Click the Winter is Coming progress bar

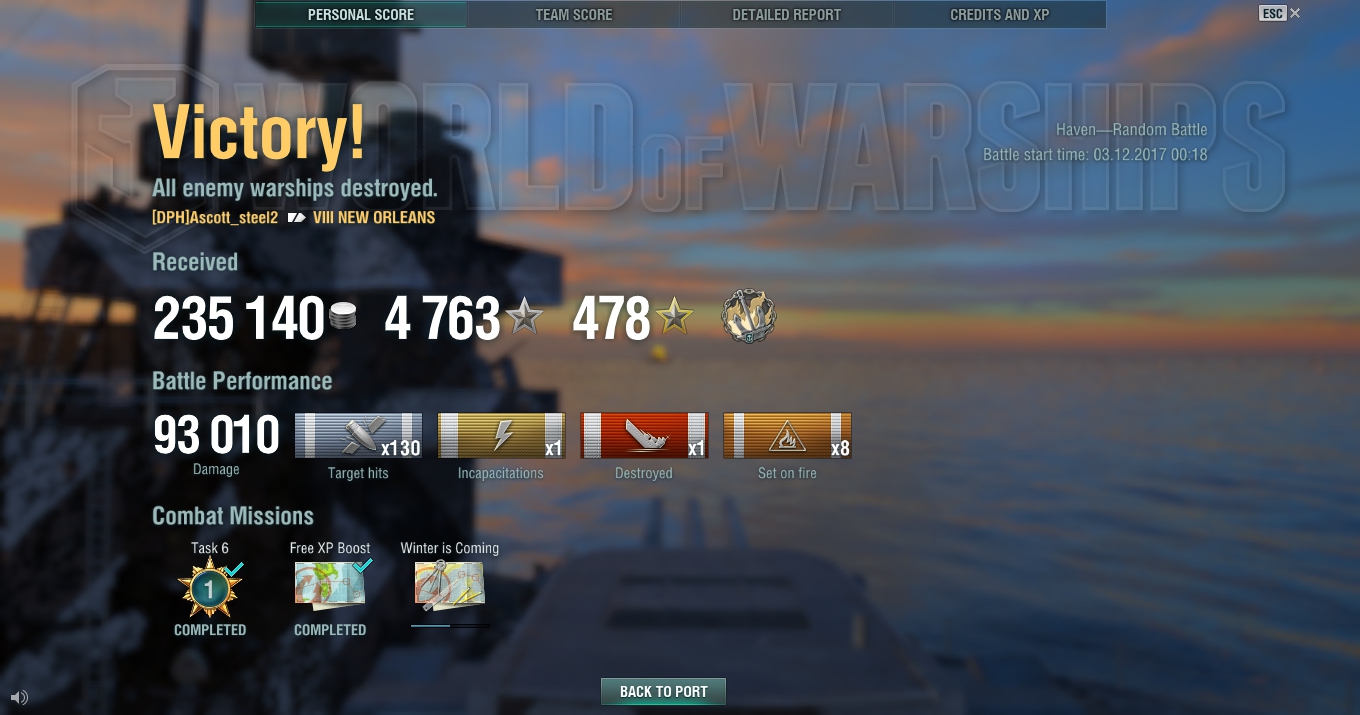coord(450,626)
